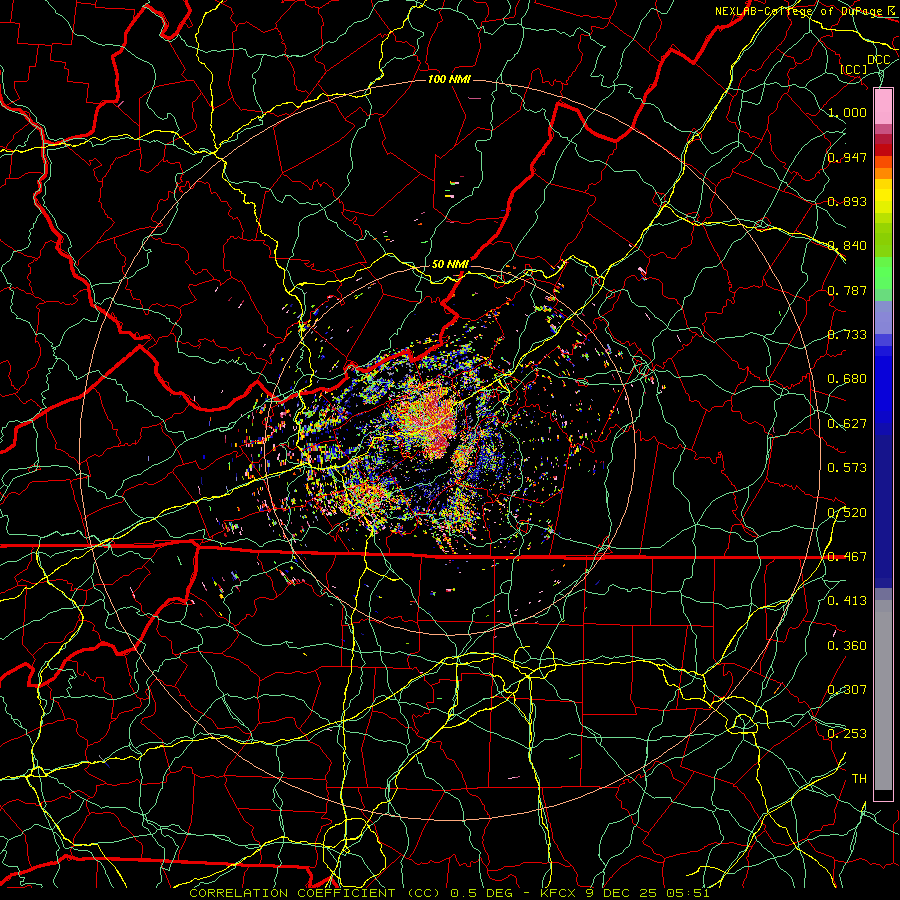Image resolution: width=900 pixels, height=900 pixels.
Task: Pick the pink segment of the color bar
Action: tap(883, 107)
